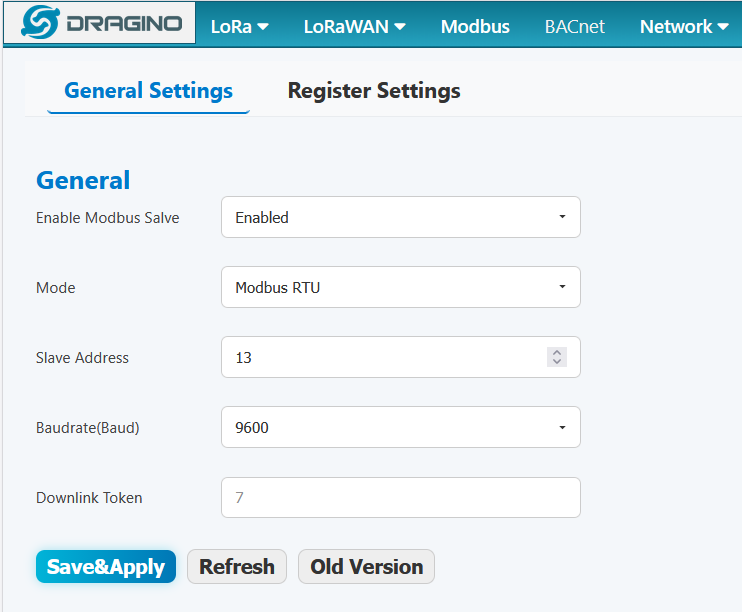The height and width of the screenshot is (612, 742).
Task: Go to the Modbus menu item
Action: 475,27
